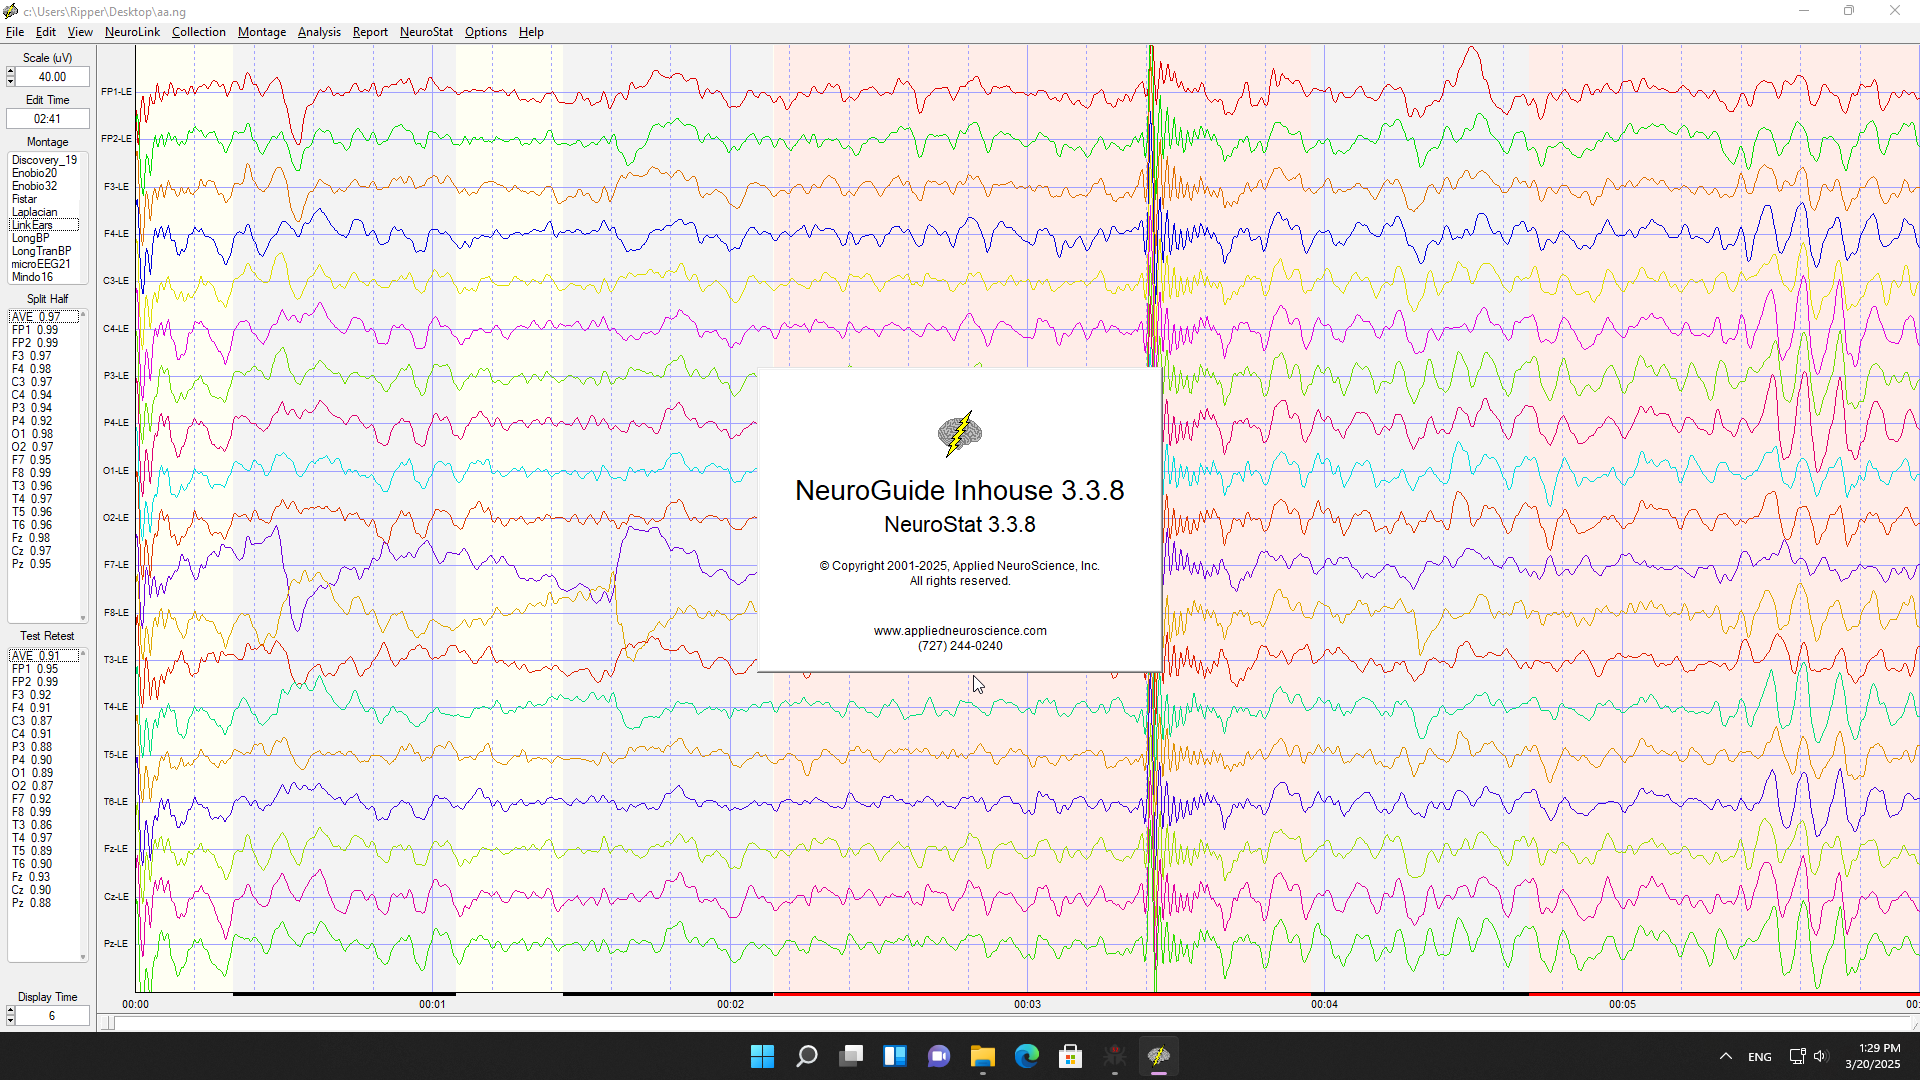Decrease Display Time with the down arrow
1920x1080 pixels.
[x=10, y=1020]
